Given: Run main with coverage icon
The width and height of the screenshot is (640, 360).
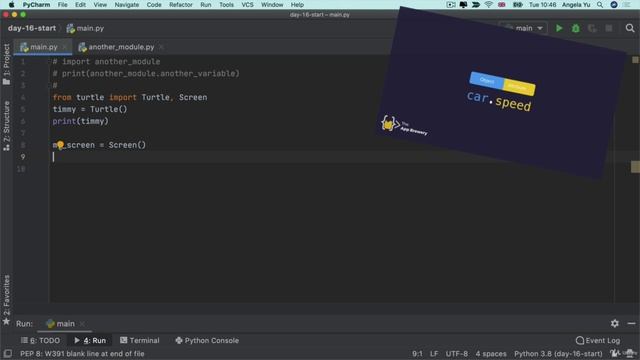Looking at the screenshot, I should coord(592,28).
